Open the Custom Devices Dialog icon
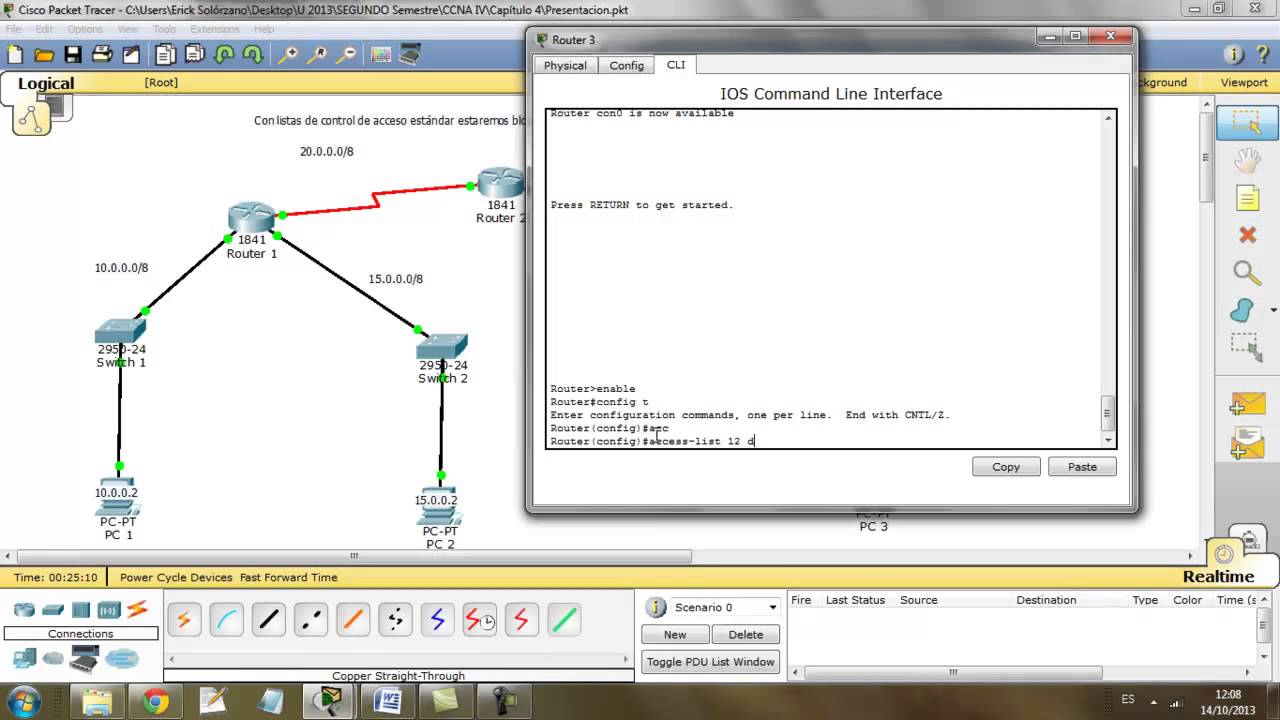 pyautogui.click(x=410, y=55)
